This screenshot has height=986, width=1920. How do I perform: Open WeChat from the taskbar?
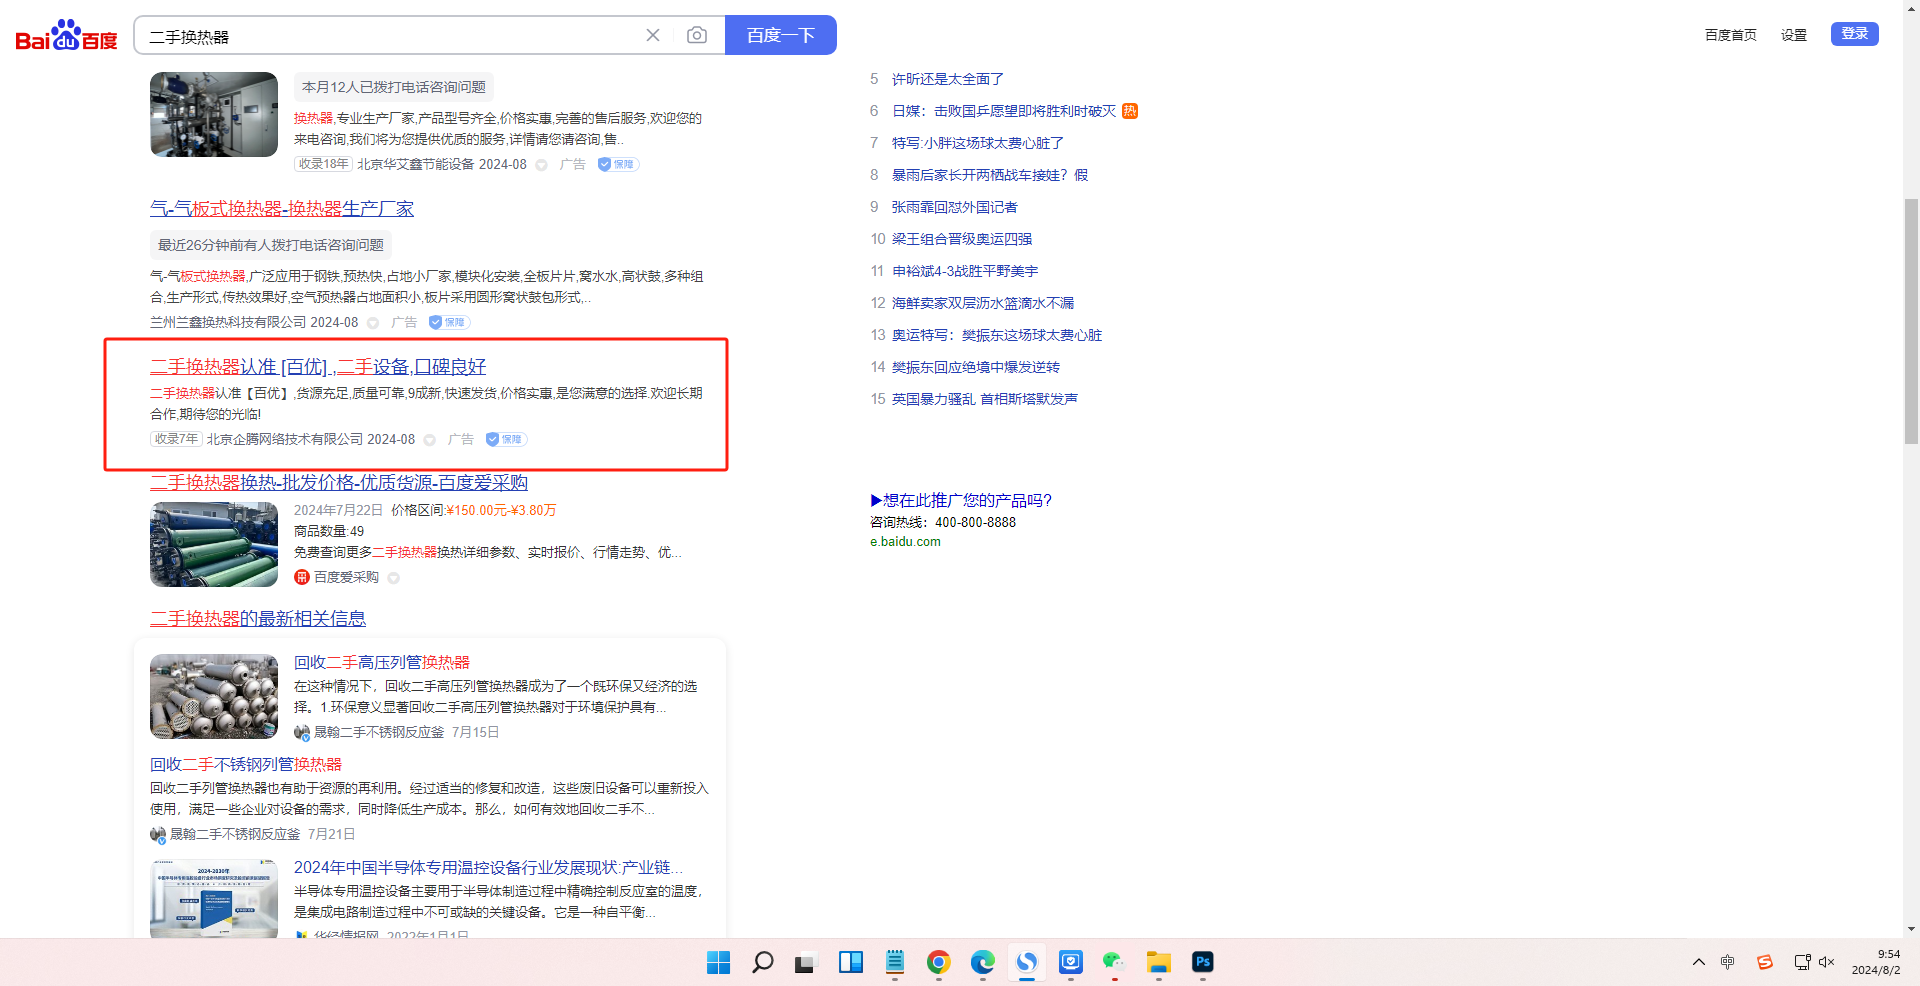click(1114, 962)
